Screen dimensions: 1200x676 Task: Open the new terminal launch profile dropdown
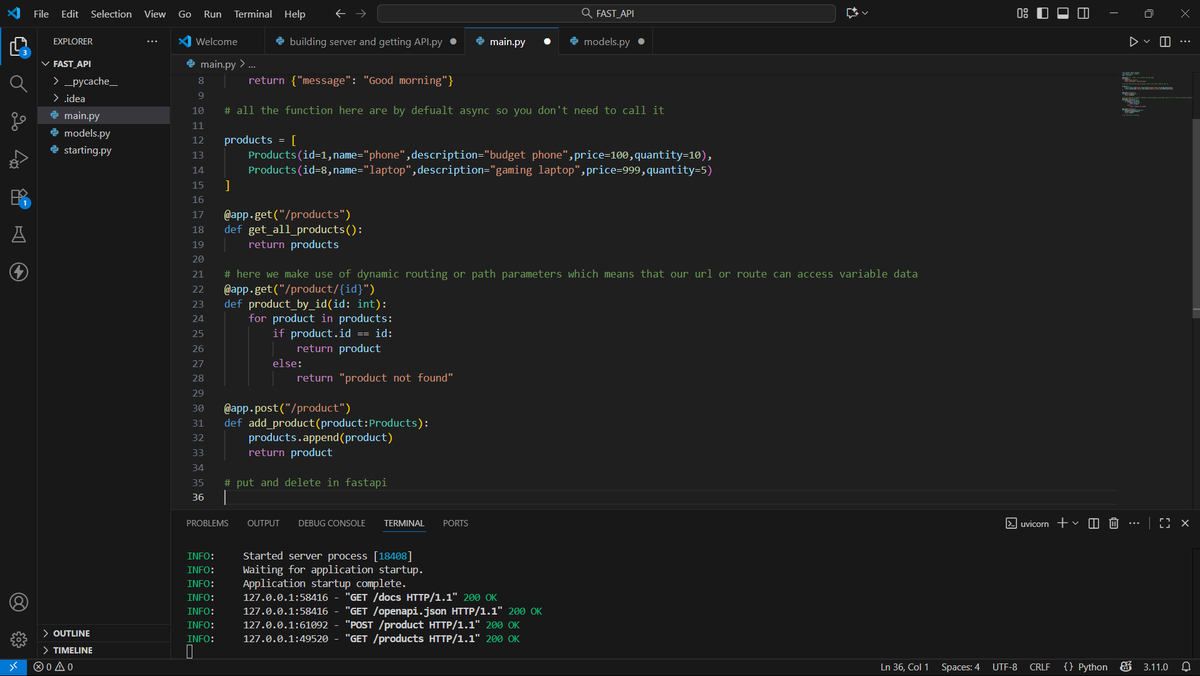(x=1076, y=523)
